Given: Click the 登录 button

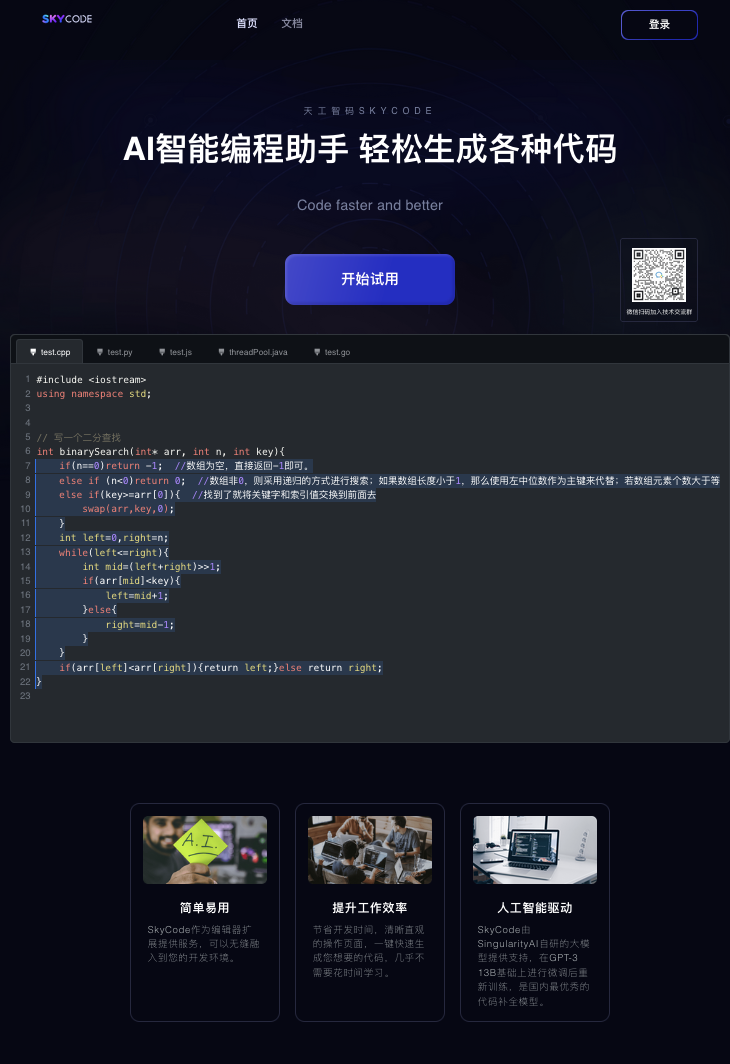Looking at the screenshot, I should (659, 24).
